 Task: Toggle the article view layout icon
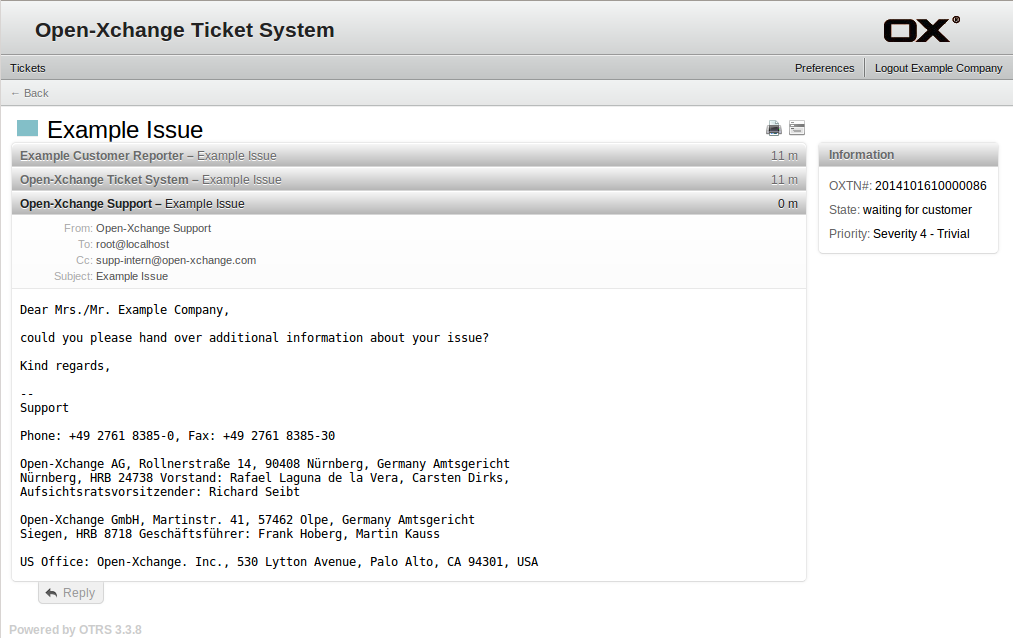pos(797,128)
